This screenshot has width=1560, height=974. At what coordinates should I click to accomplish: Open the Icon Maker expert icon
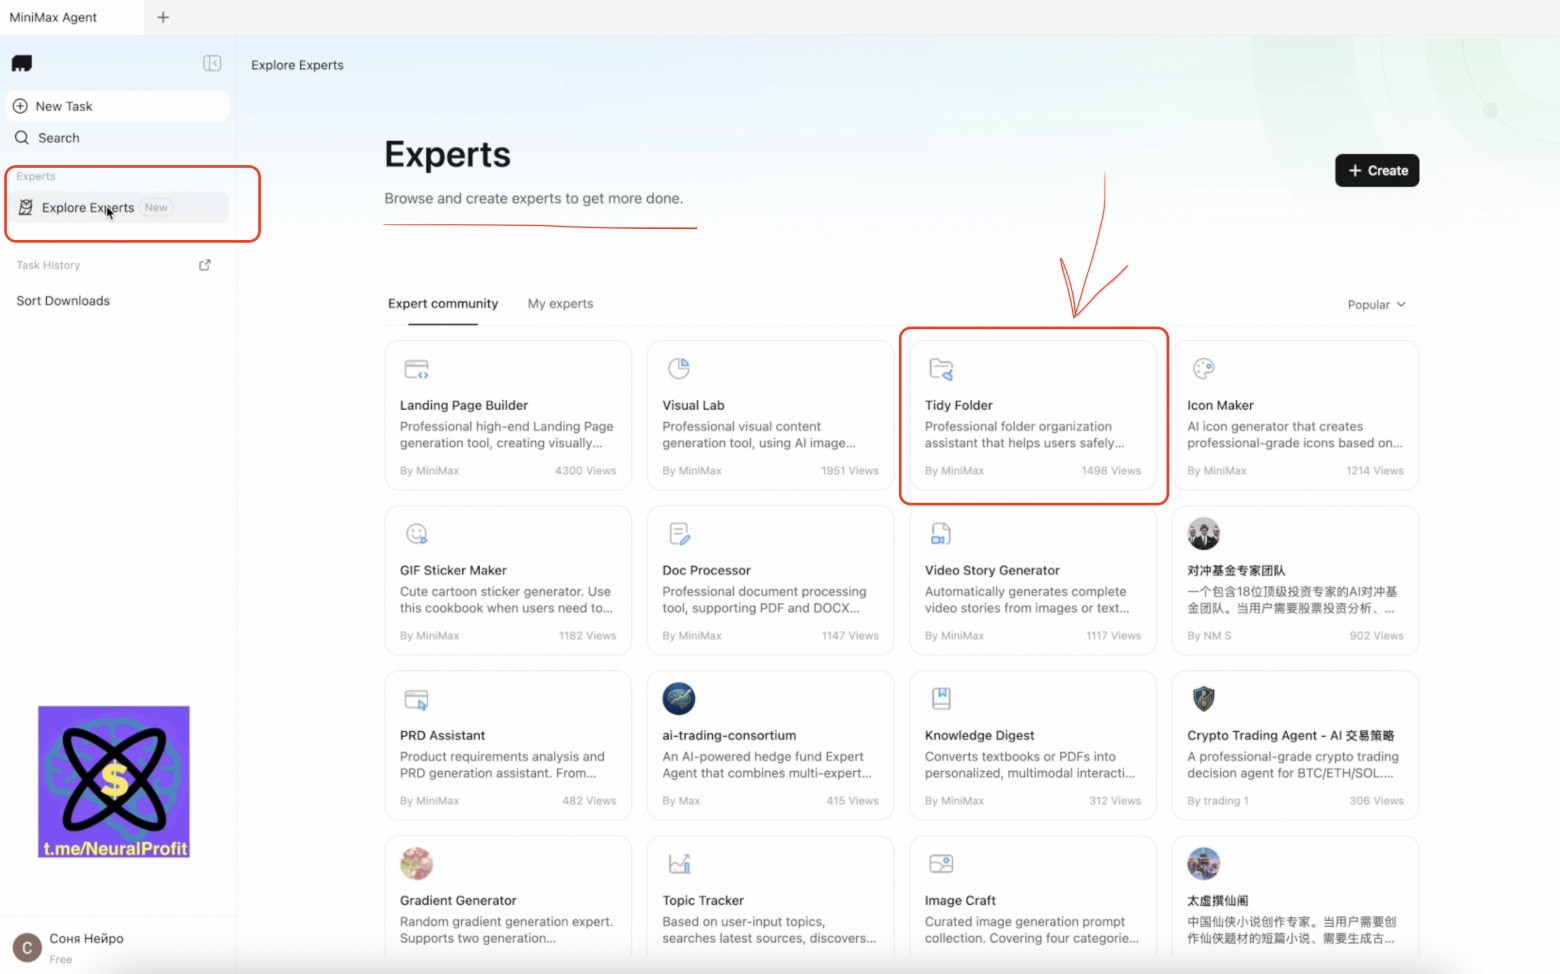tap(1203, 368)
